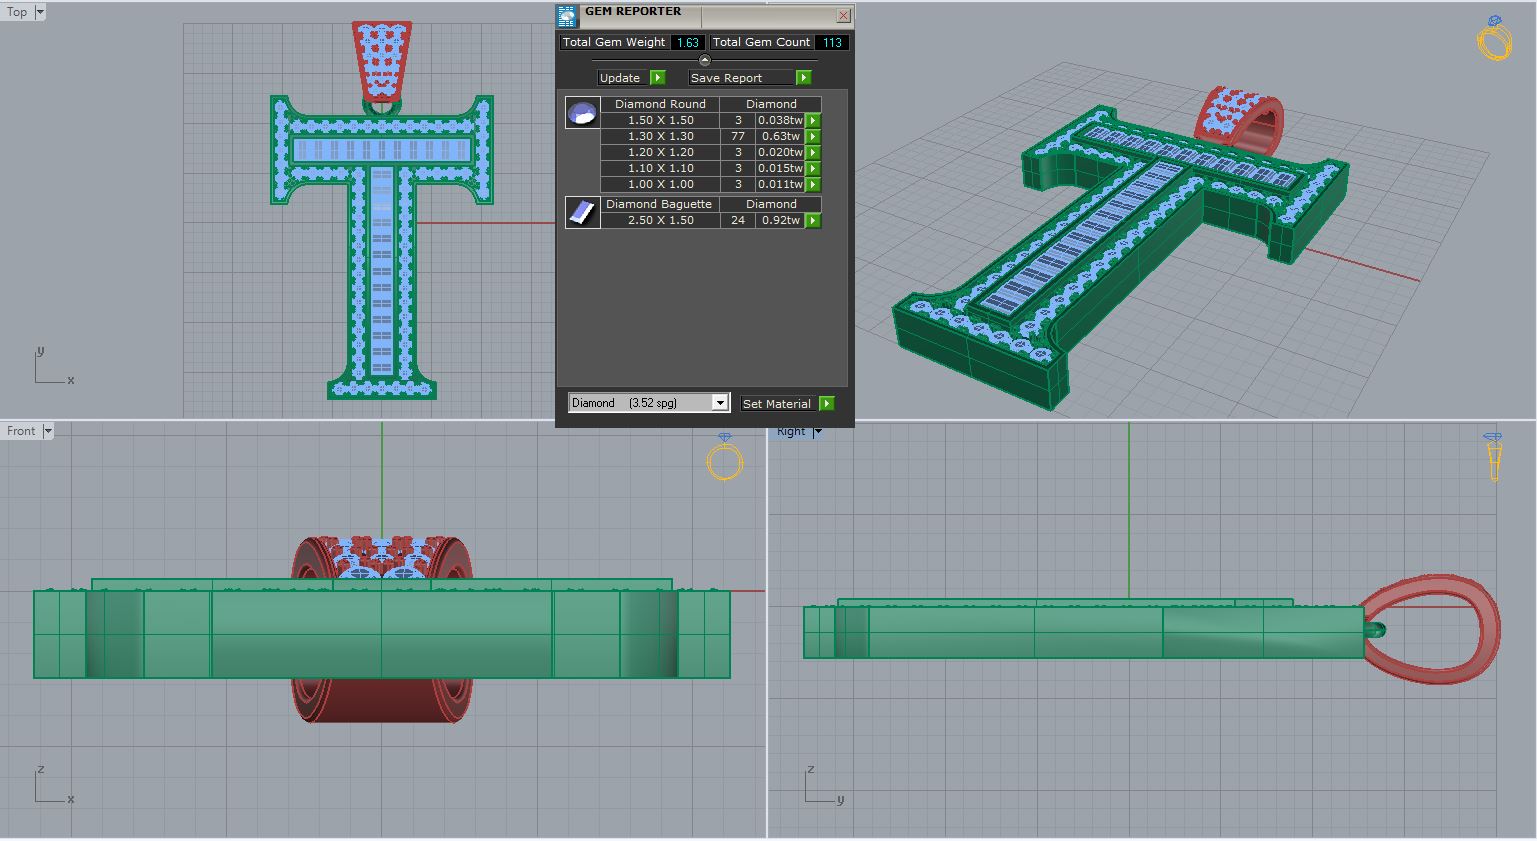
Task: Click the 'Total Gem Count' label
Action: [761, 42]
